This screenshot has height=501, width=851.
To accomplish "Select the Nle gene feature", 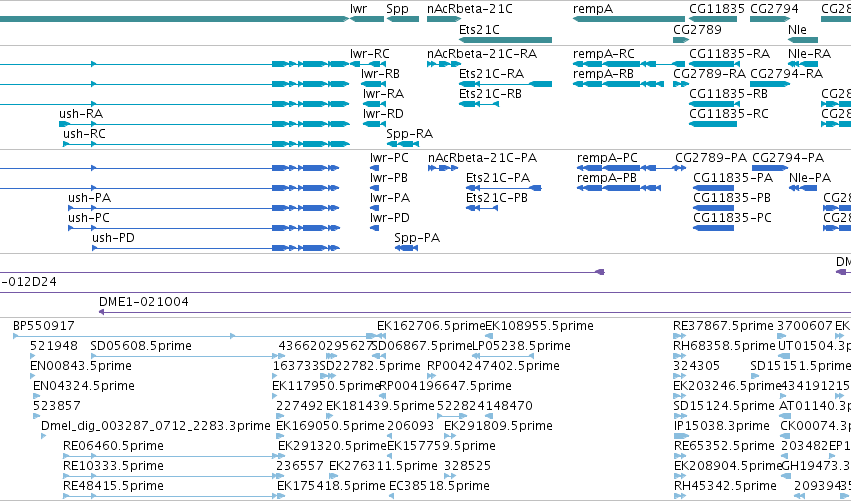I will coord(803,40).
